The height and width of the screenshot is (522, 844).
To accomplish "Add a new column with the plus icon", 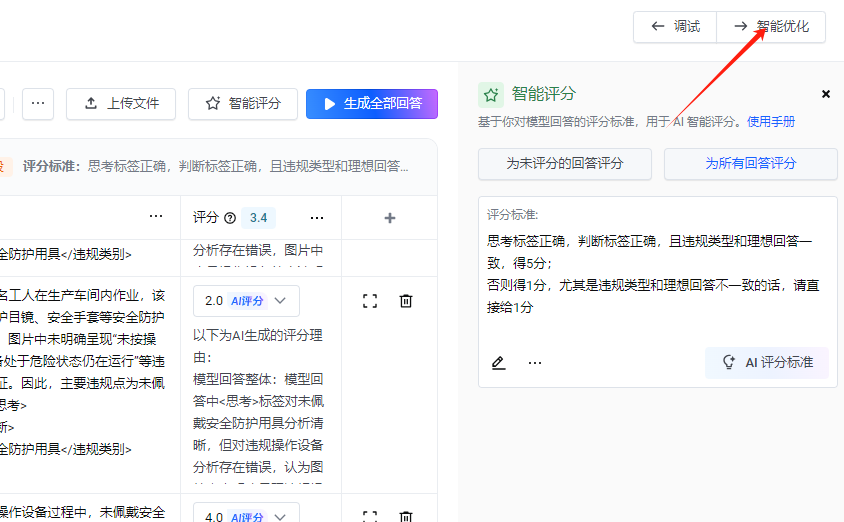I will point(390,218).
